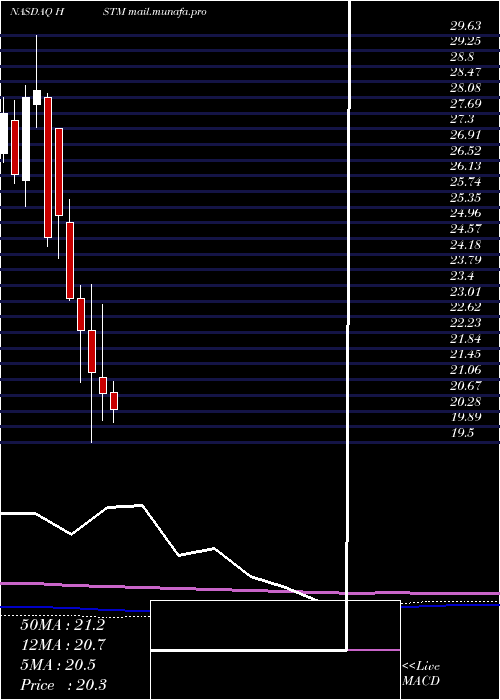
Task: Click the 24.96 price axis label
Action: 465,213
